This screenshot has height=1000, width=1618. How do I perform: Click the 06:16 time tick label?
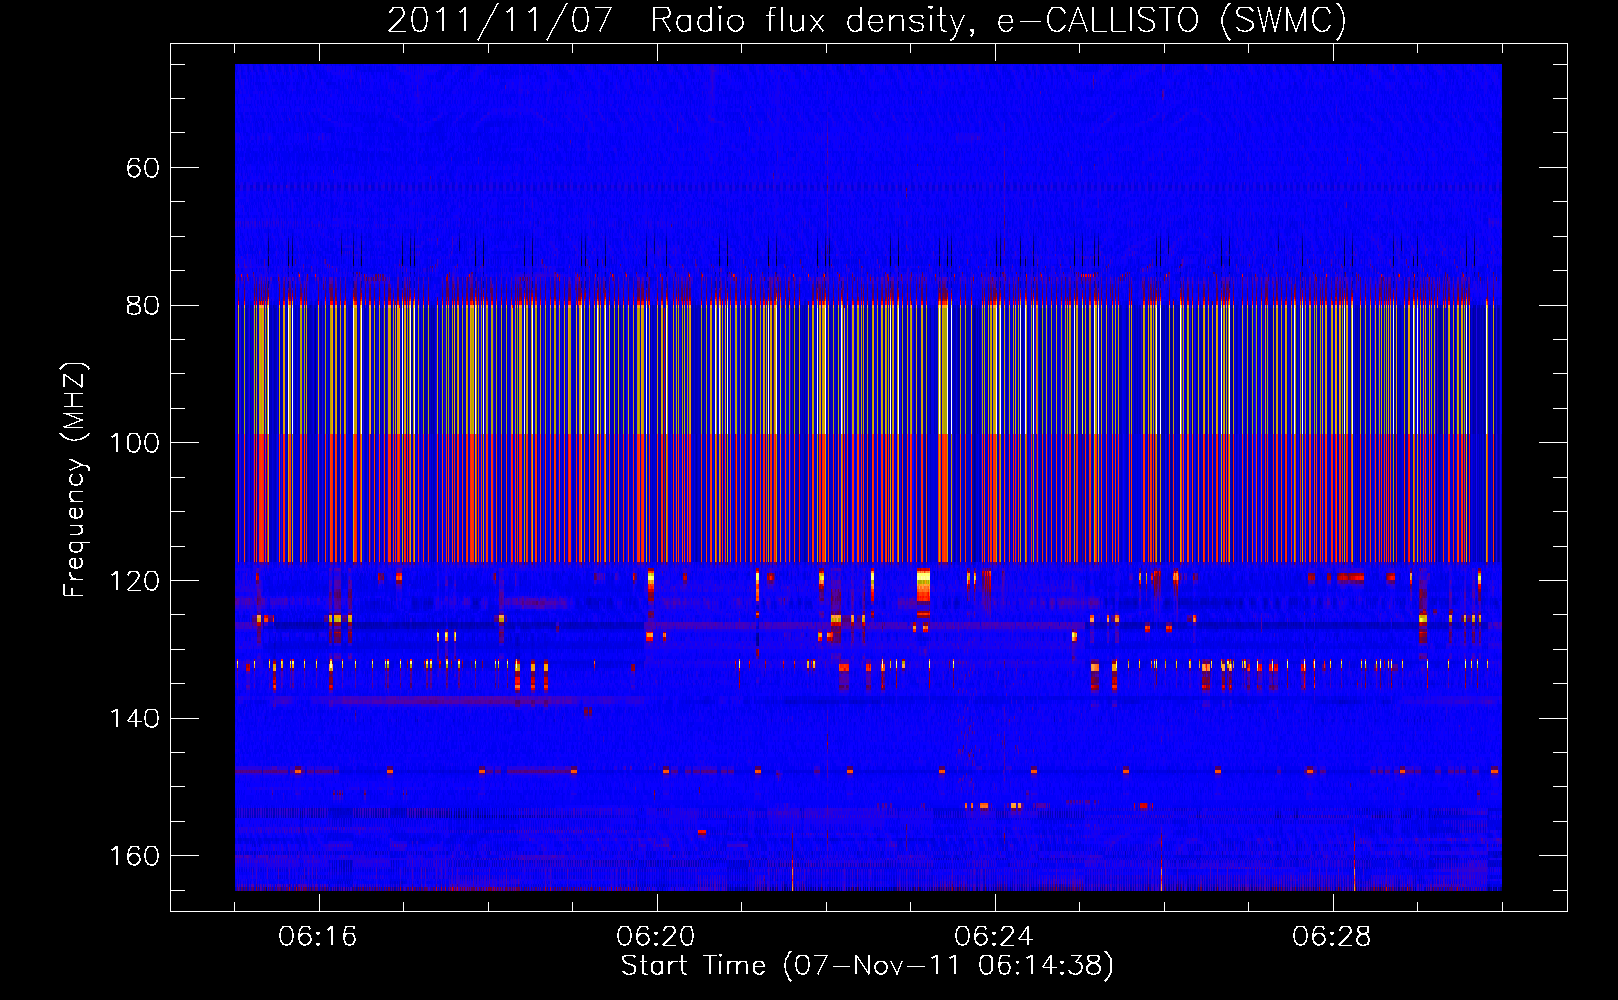pyautogui.click(x=318, y=936)
